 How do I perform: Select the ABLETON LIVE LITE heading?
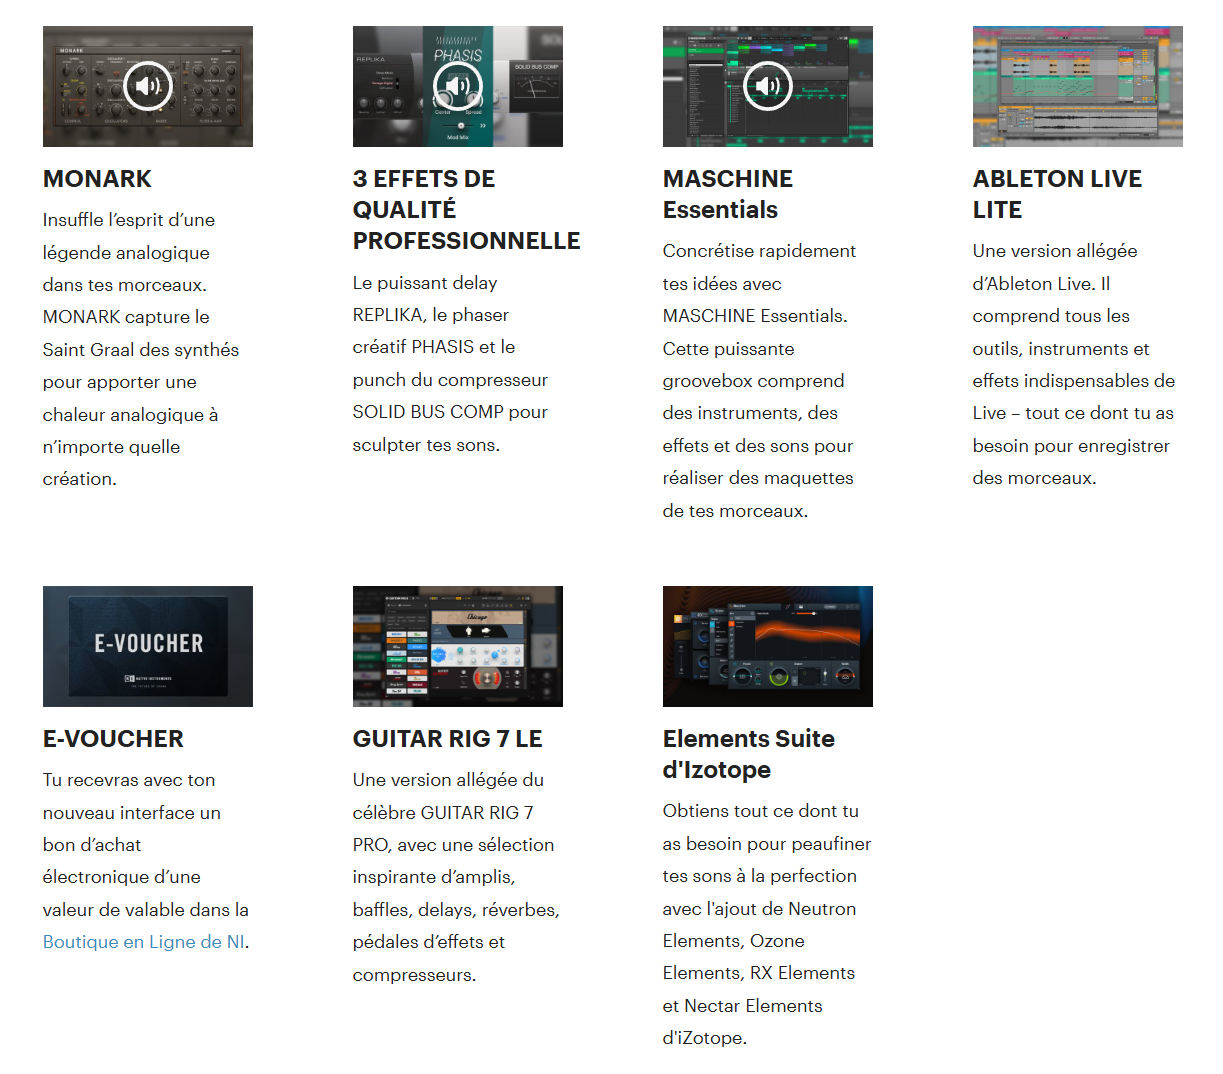click(1057, 194)
